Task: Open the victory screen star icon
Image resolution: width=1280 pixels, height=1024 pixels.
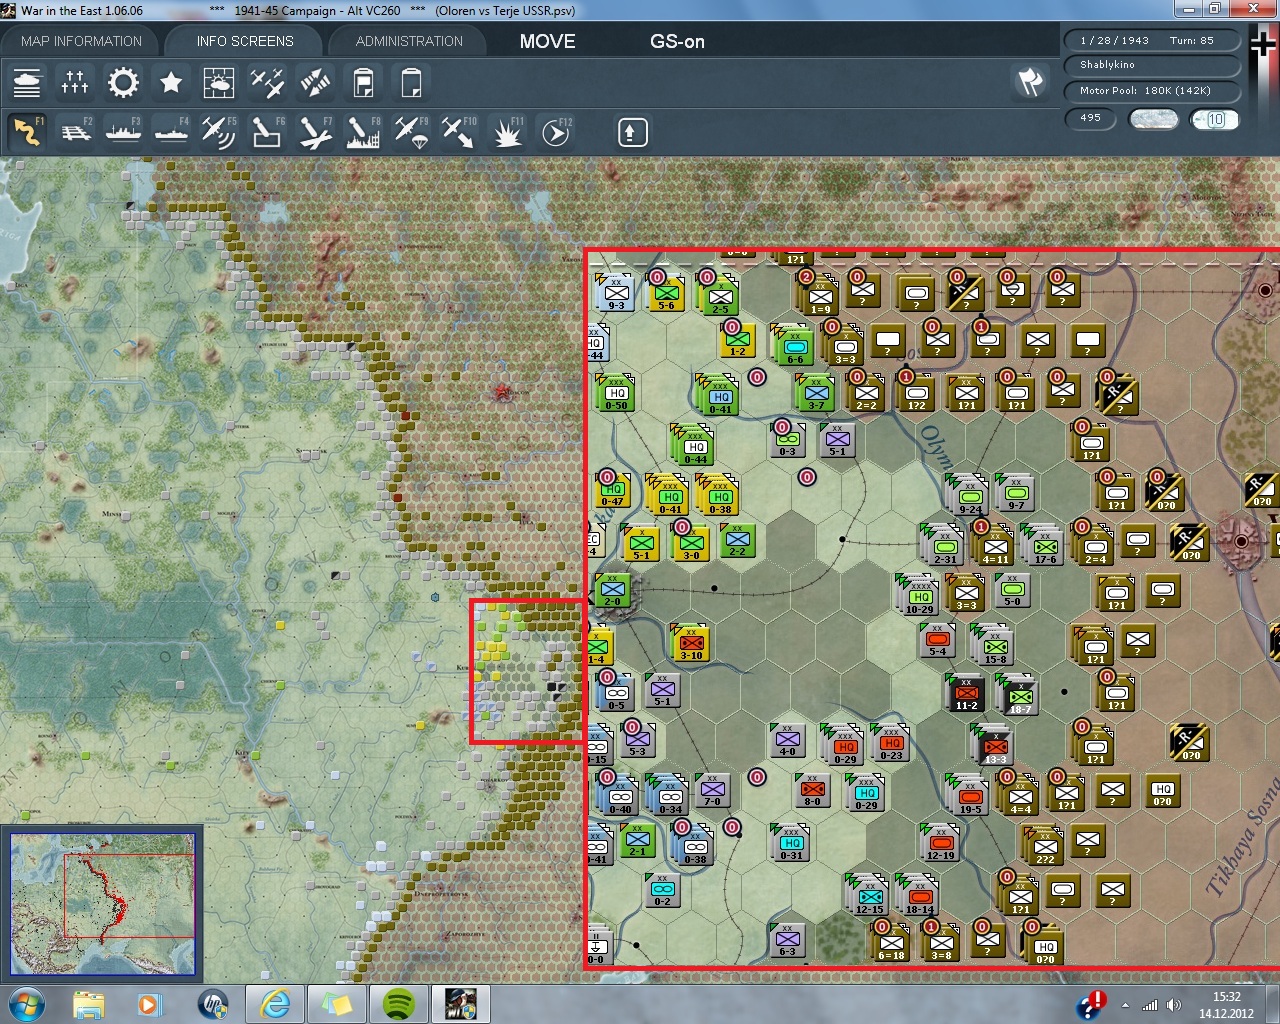Action: point(171,83)
